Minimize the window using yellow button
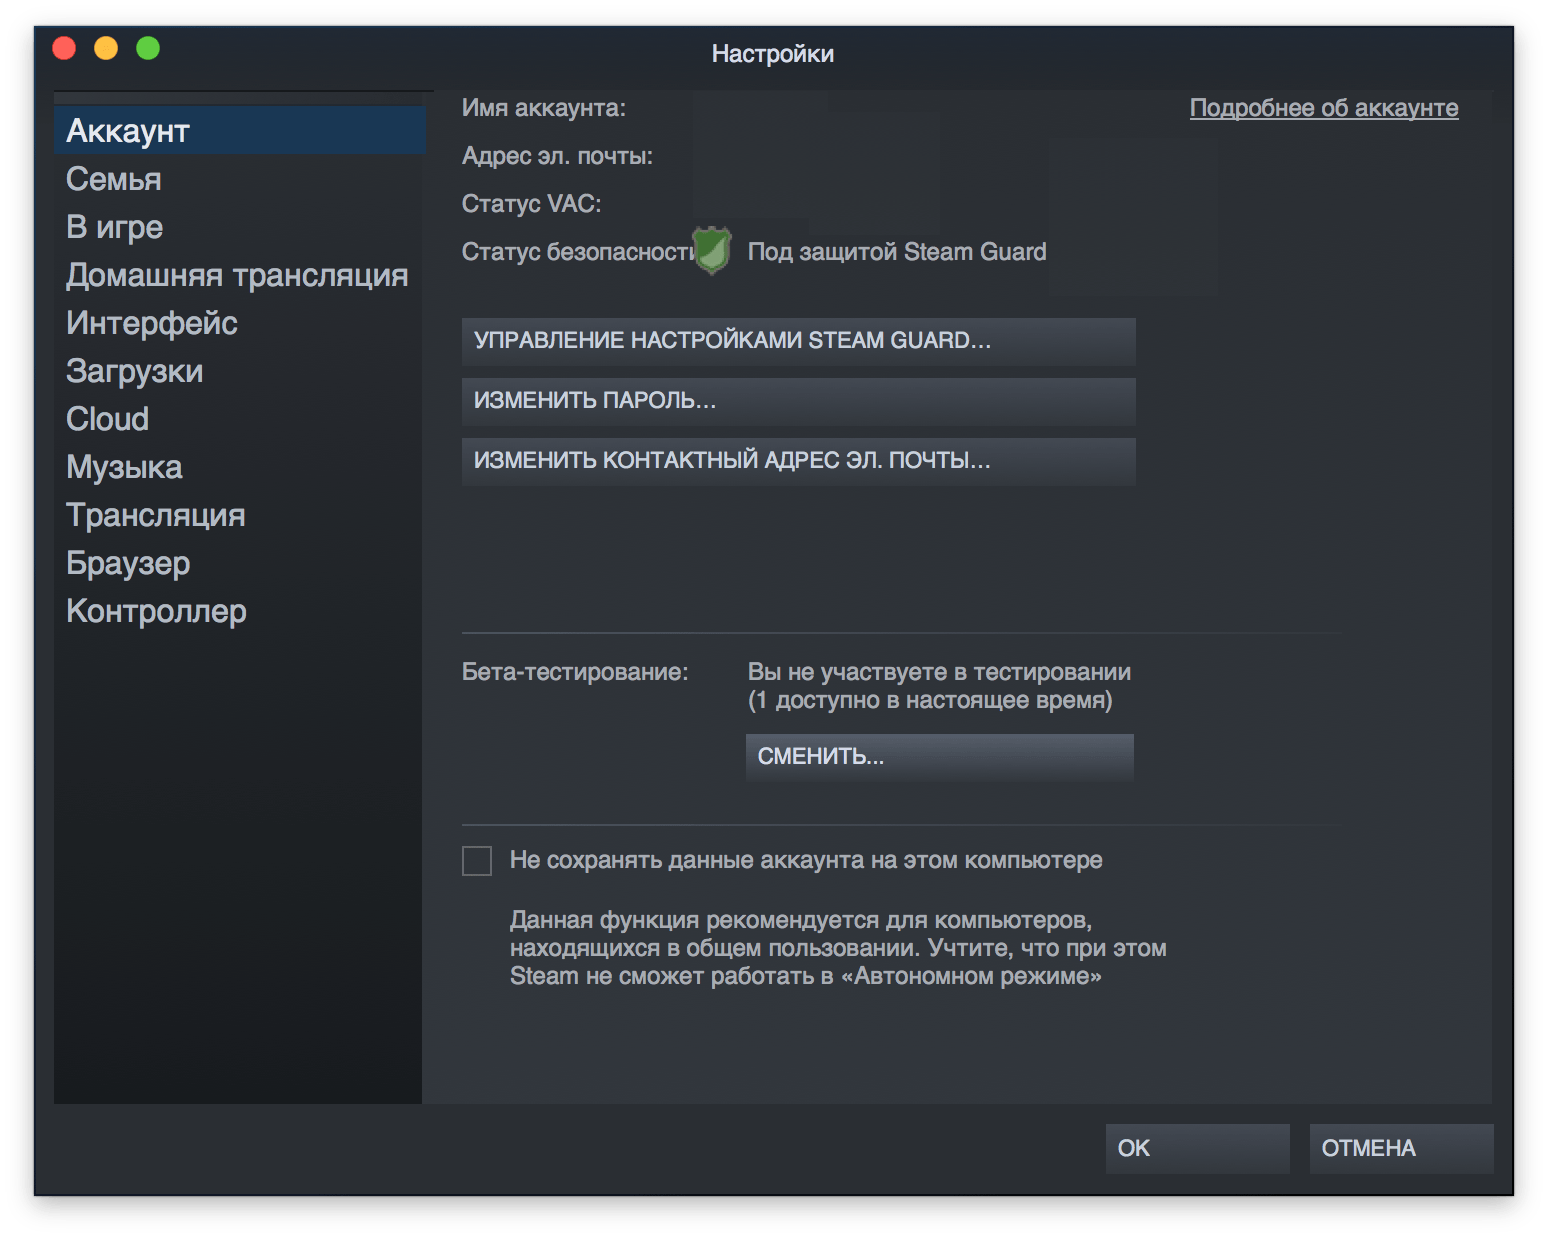The height and width of the screenshot is (1238, 1548). 106,48
